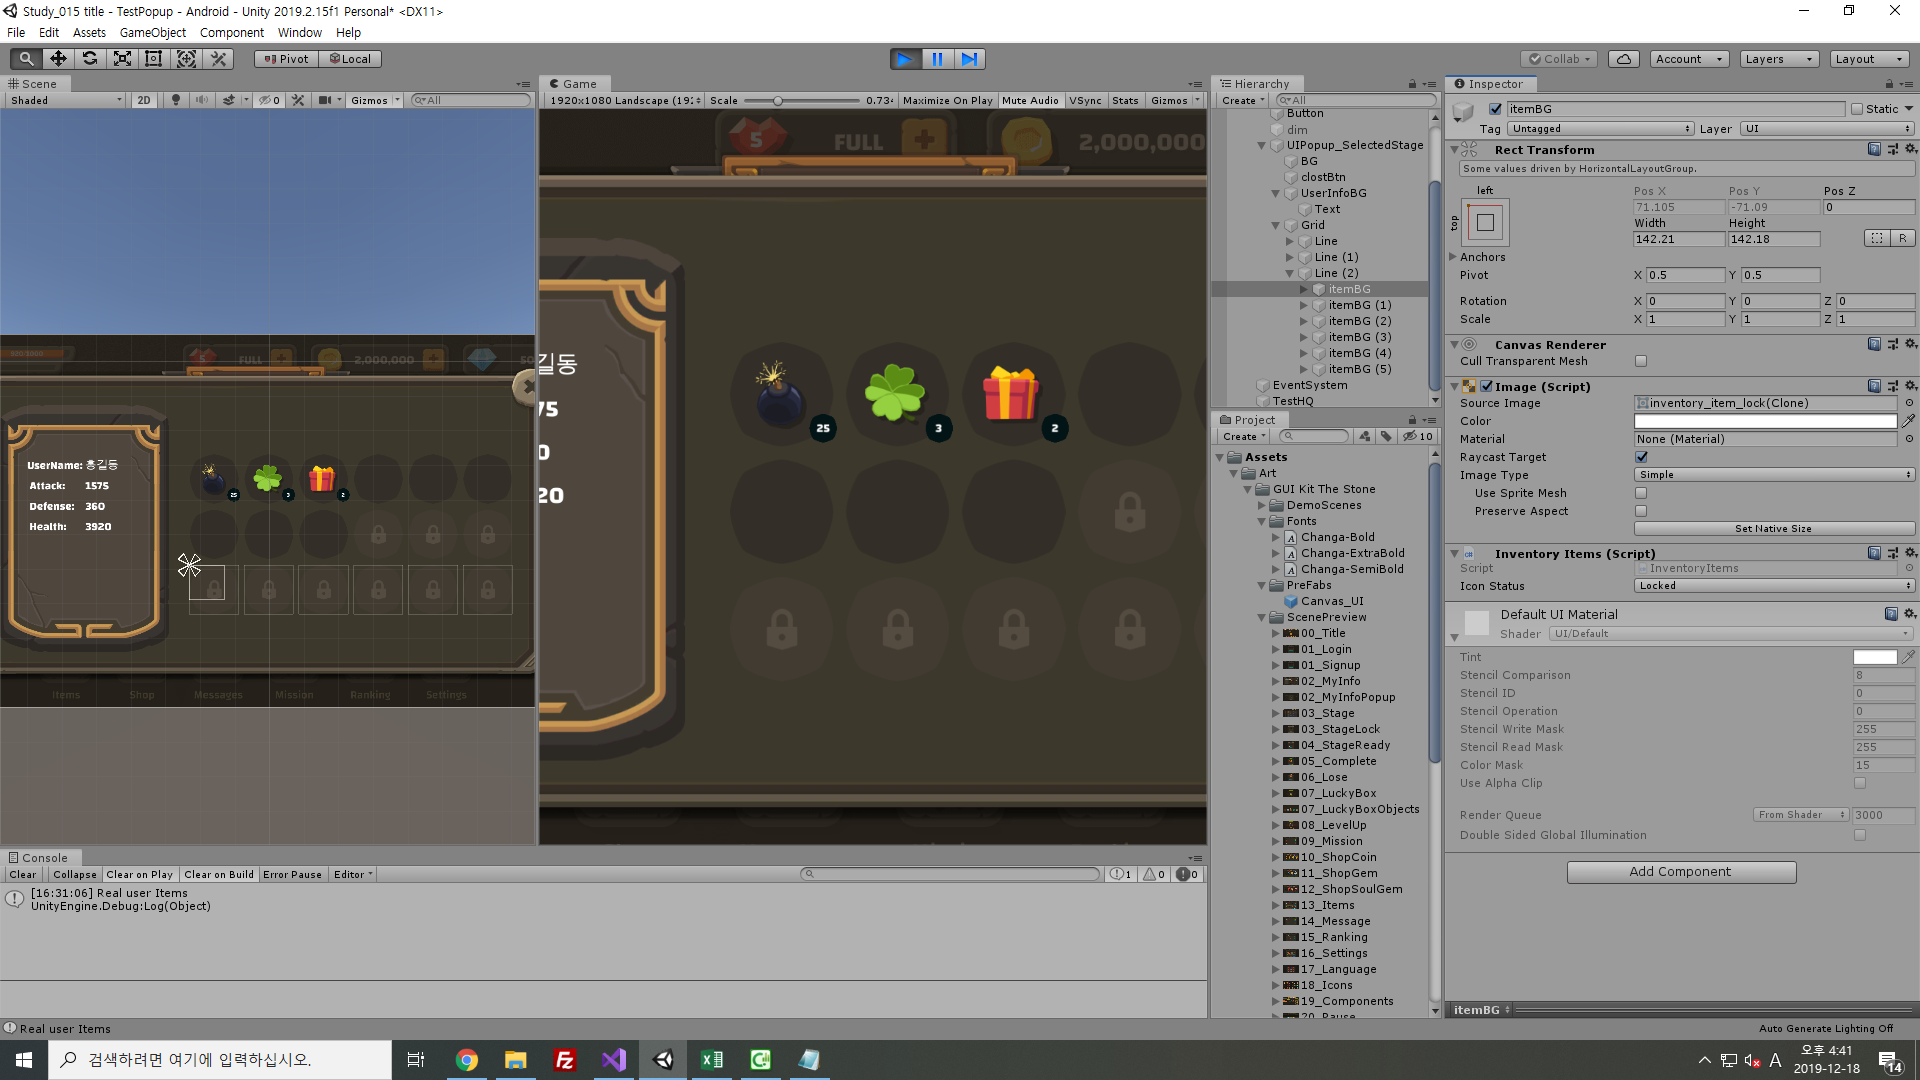
Task: Launch Visual Studio from the taskbar
Action: point(614,1060)
